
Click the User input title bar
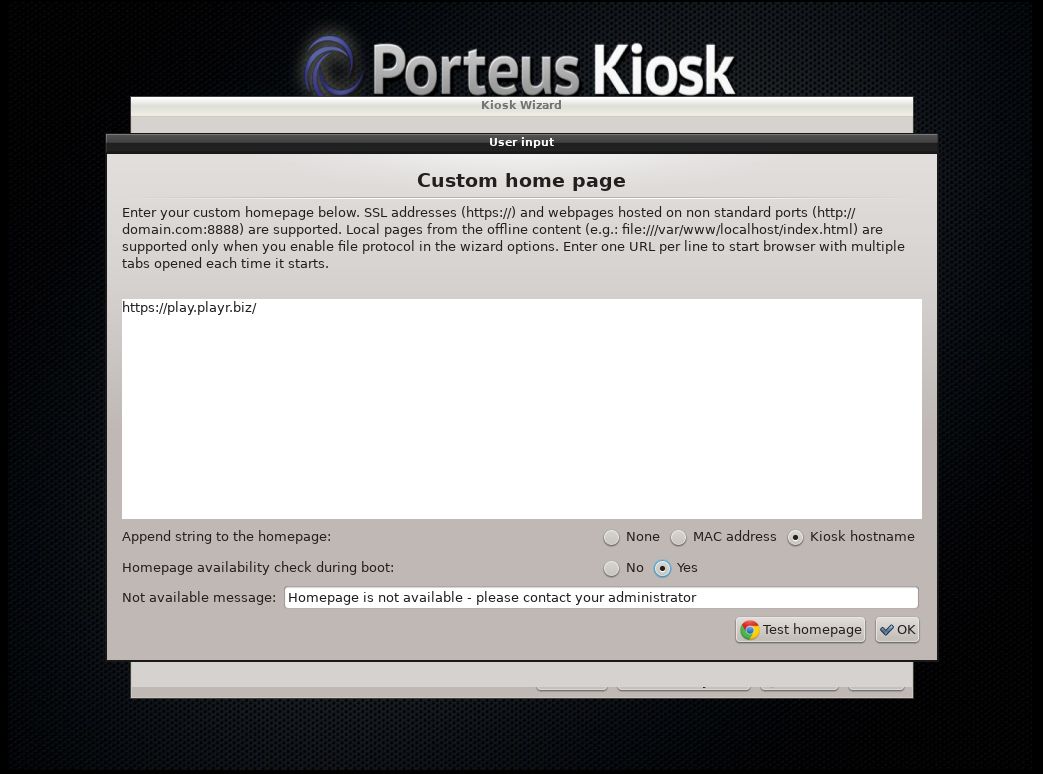[x=521, y=142]
